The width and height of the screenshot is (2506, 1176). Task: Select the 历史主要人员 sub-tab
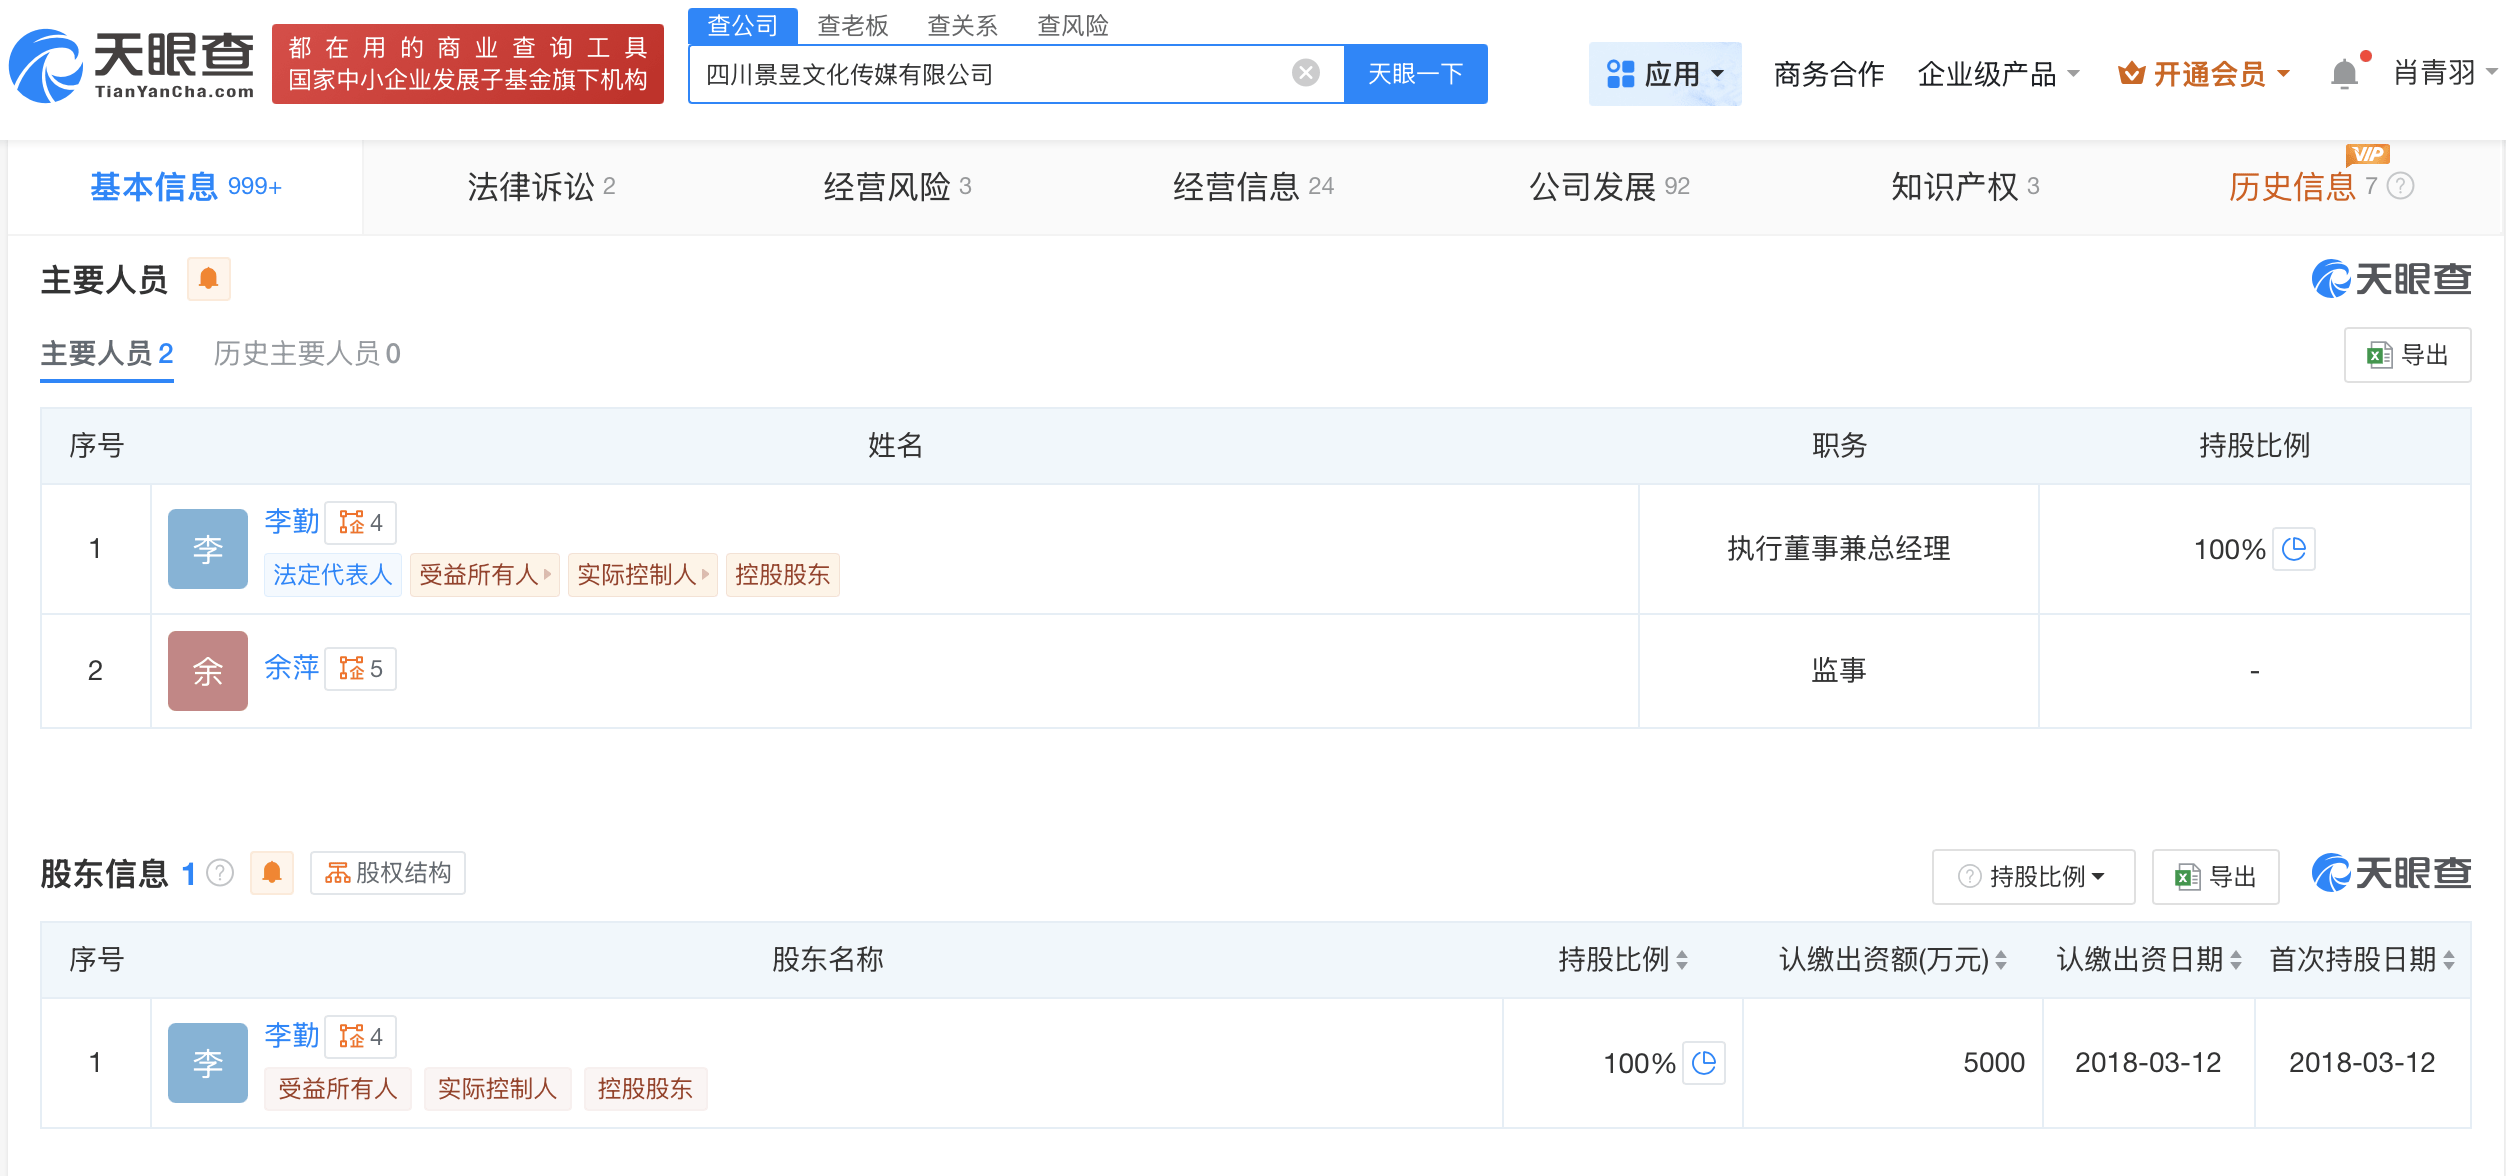click(x=306, y=353)
